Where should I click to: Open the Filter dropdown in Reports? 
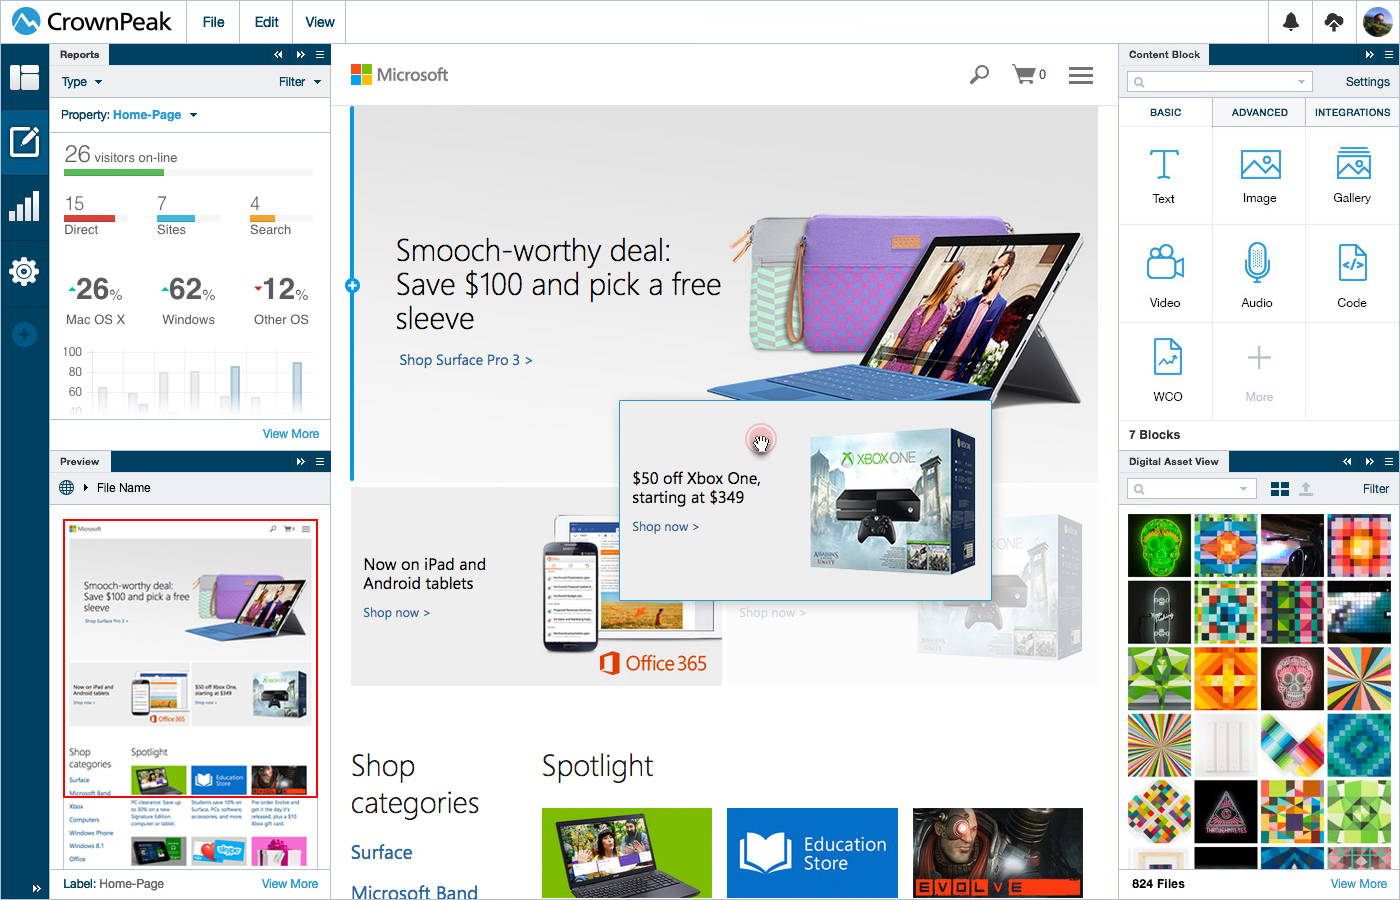[x=300, y=82]
